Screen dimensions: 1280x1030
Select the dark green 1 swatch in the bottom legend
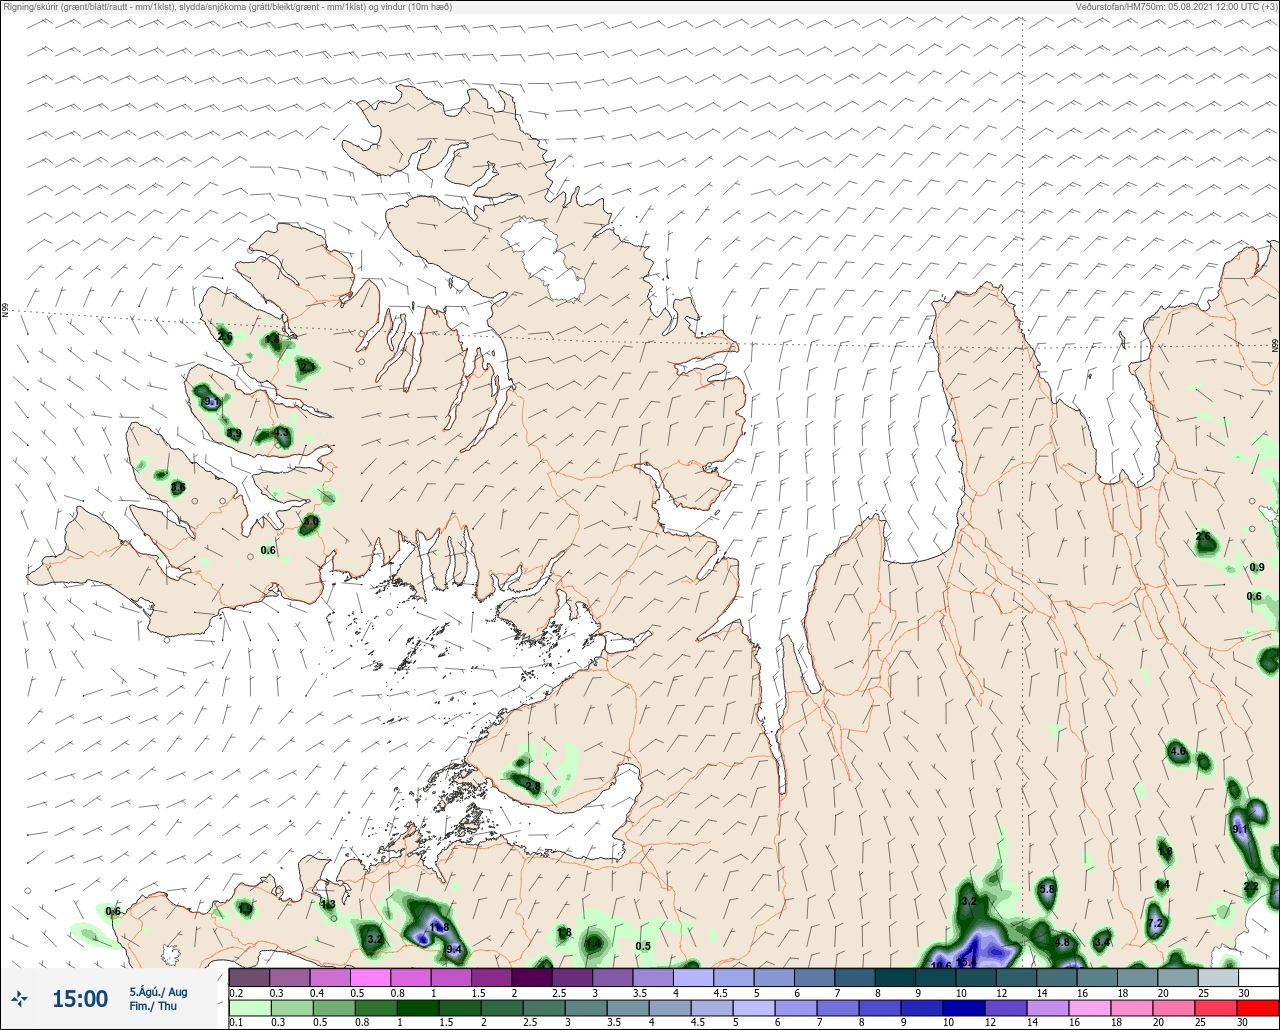(x=418, y=1008)
